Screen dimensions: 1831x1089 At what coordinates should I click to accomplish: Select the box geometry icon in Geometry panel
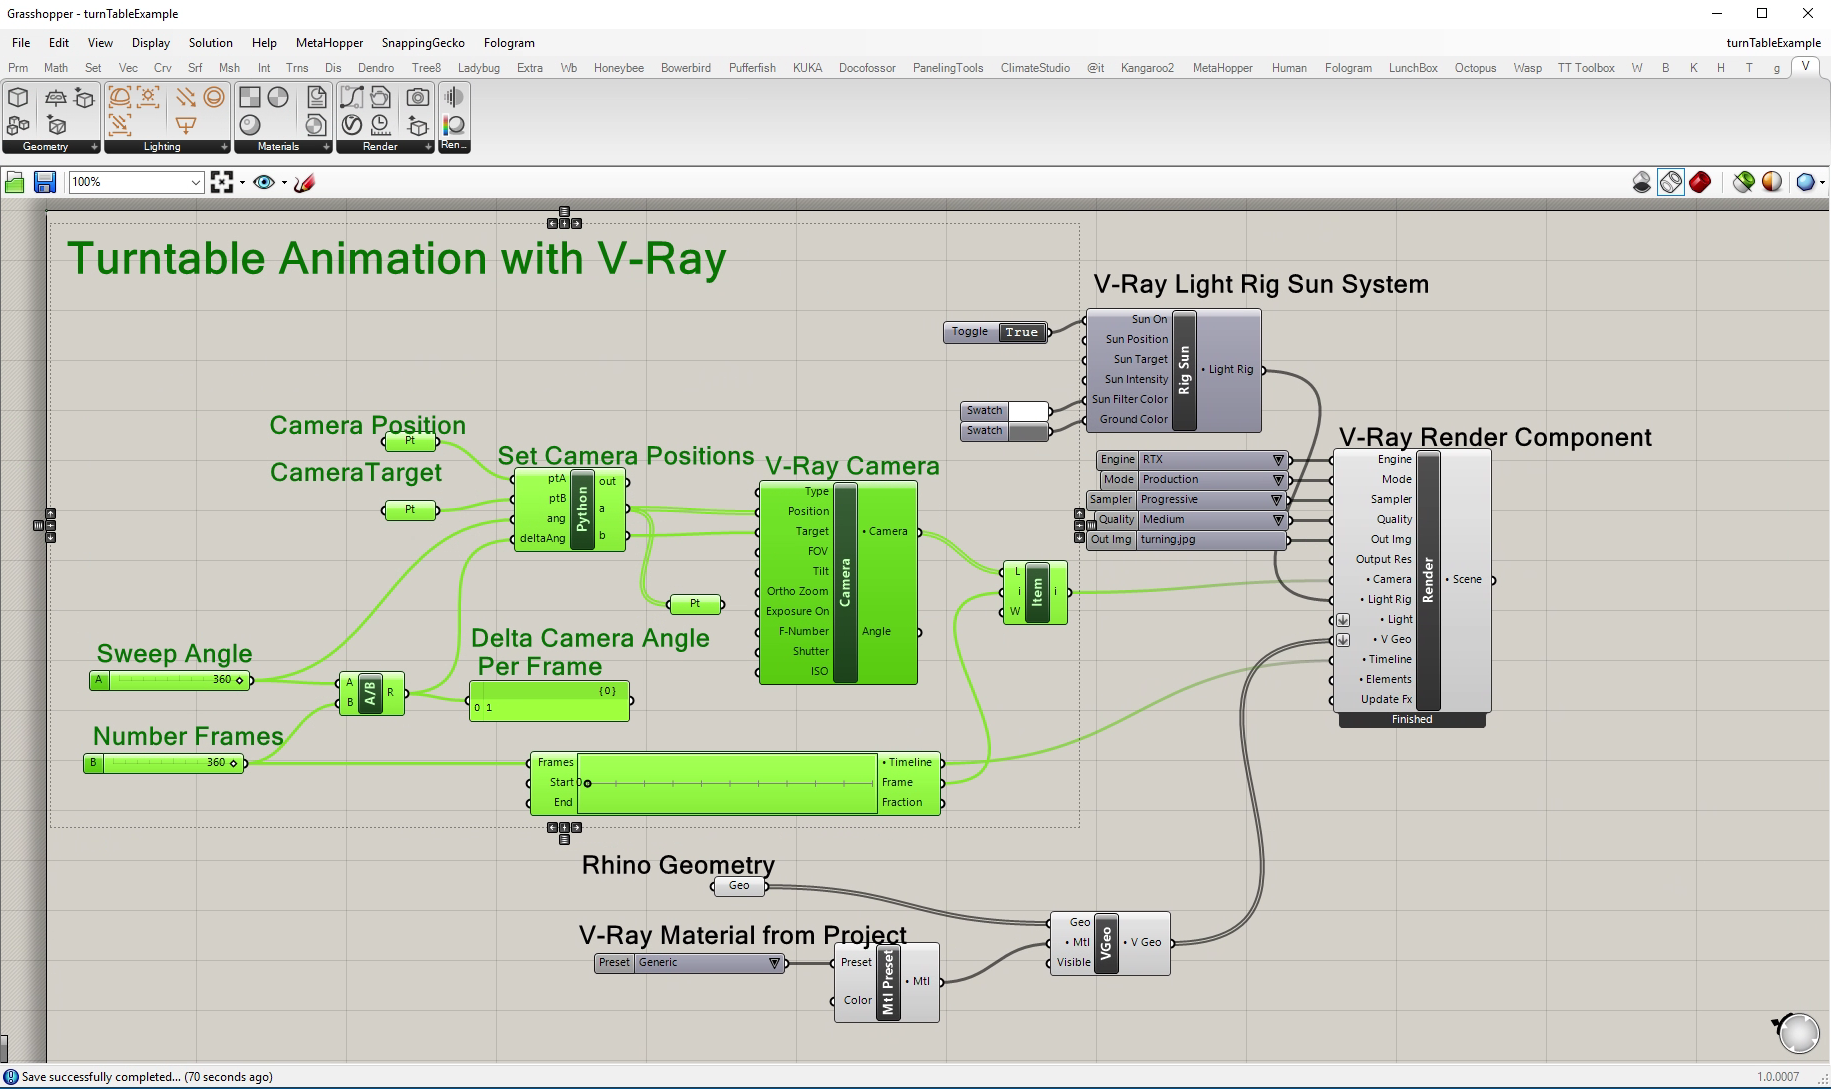point(18,97)
